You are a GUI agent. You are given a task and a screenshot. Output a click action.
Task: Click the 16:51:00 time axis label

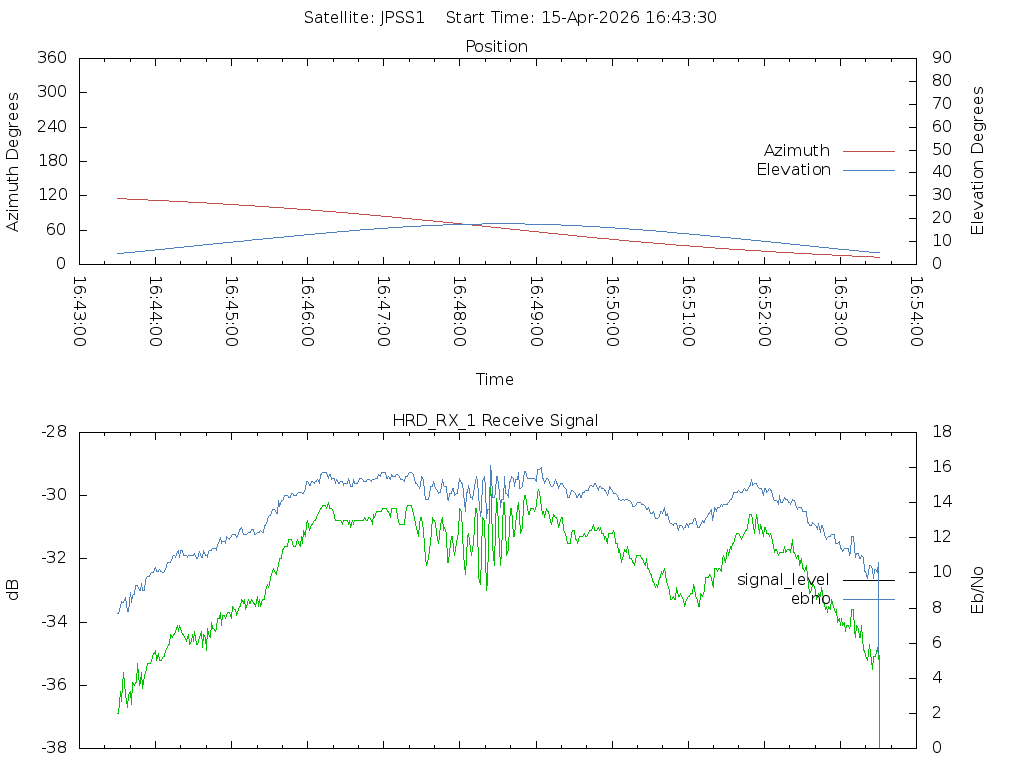[x=688, y=312]
